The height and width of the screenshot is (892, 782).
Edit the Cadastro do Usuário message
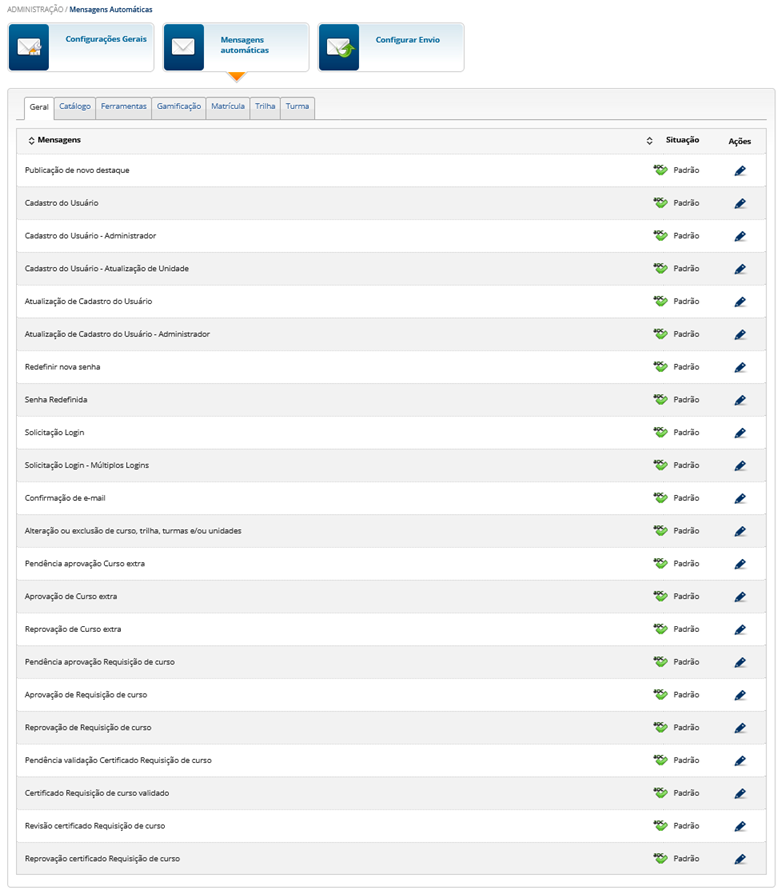pyautogui.click(x=740, y=203)
